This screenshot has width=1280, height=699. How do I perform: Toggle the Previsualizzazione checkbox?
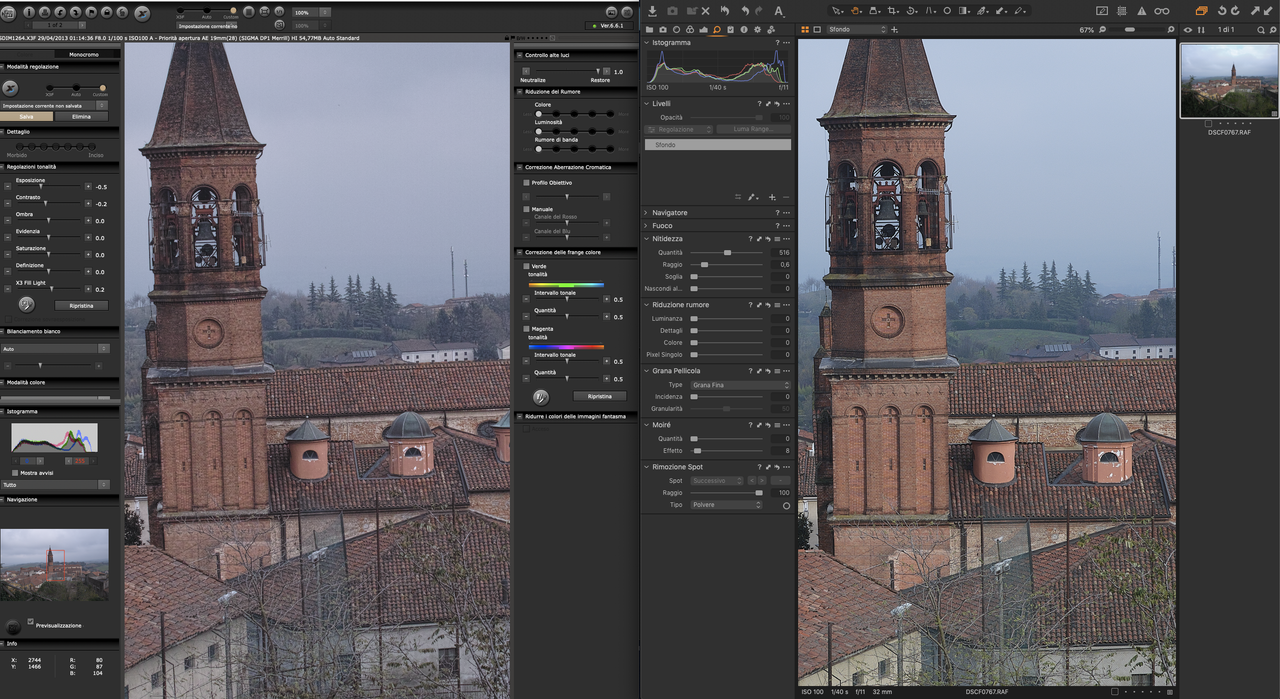[x=31, y=621]
